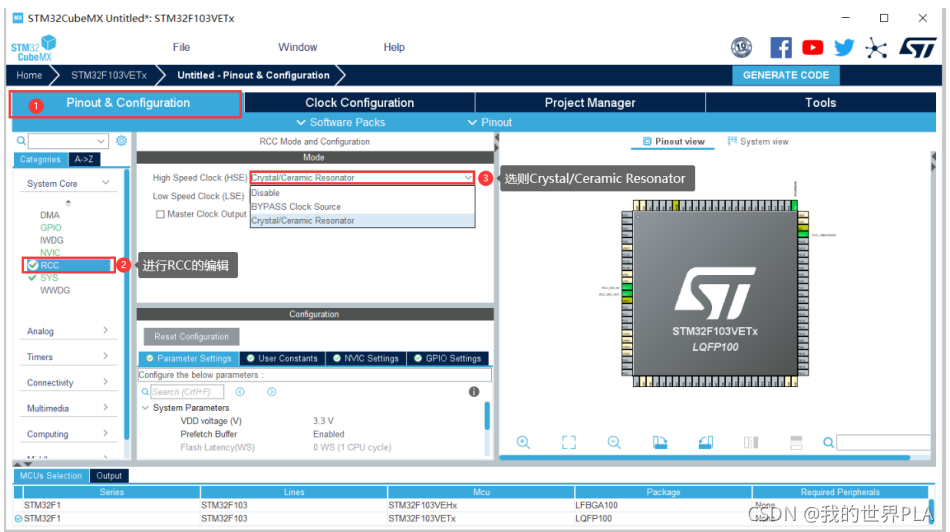This screenshot has width=950, height=532.
Task: Click the parameter search field
Action: click(x=187, y=392)
